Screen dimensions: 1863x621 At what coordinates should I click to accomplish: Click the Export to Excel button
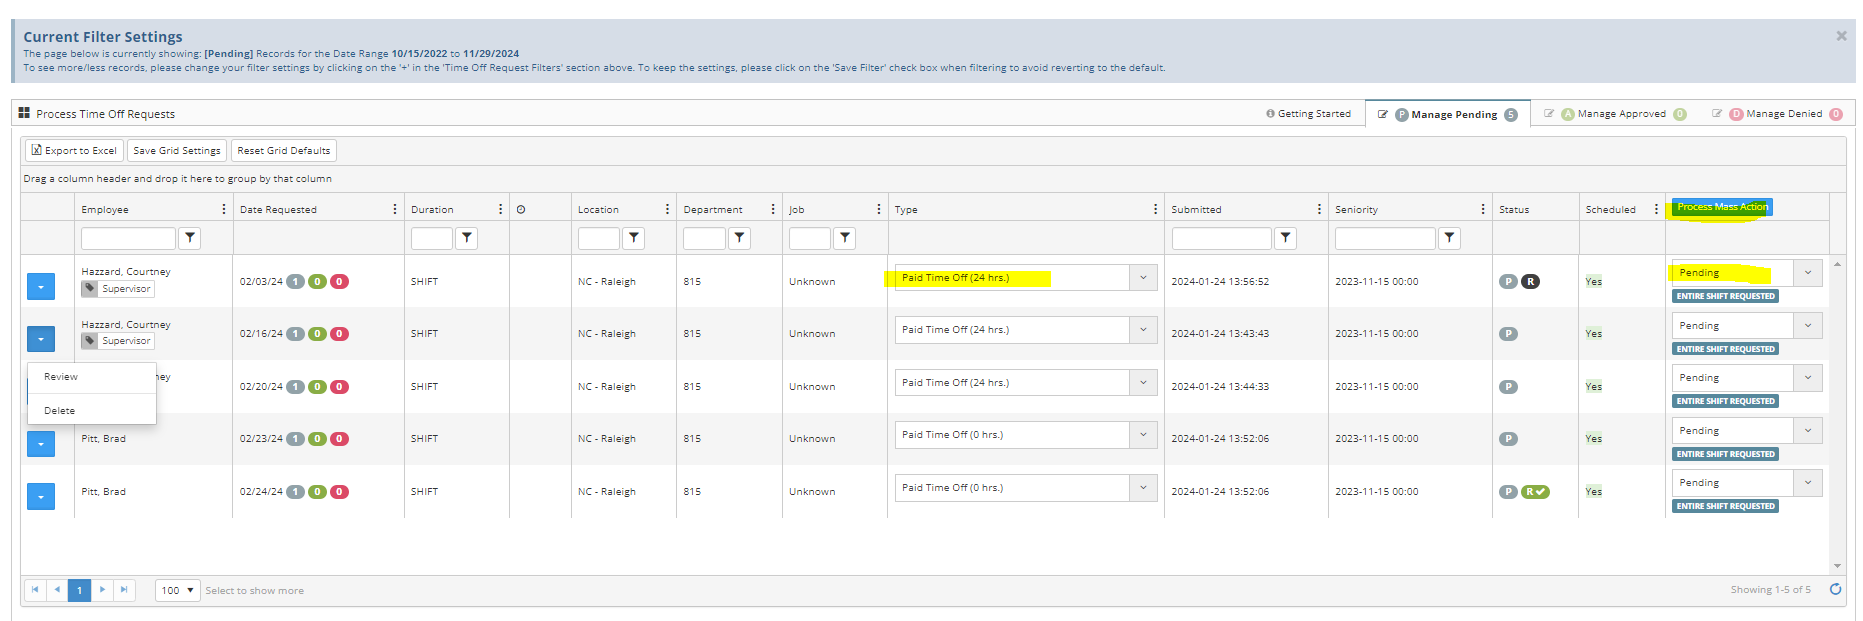pyautogui.click(x=74, y=151)
